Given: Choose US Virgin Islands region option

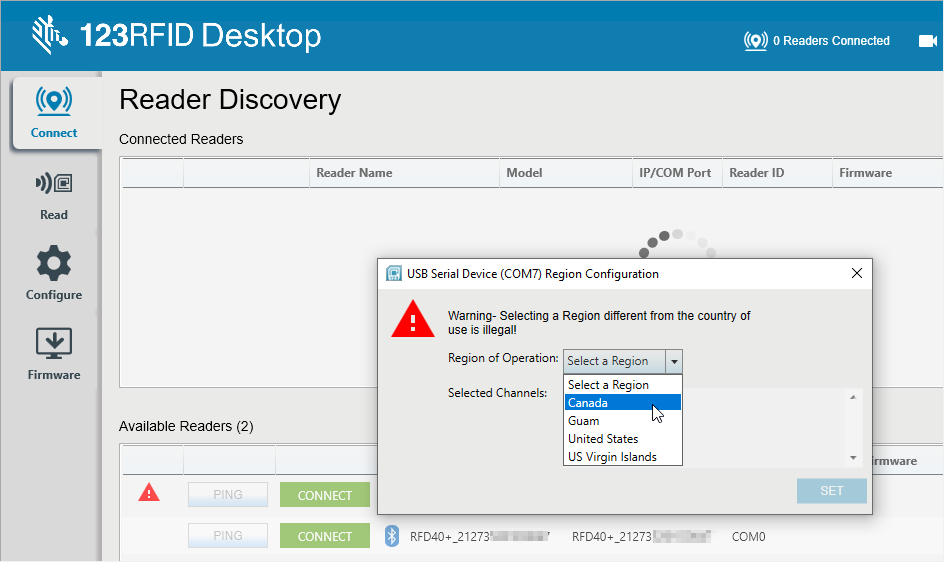Looking at the screenshot, I should point(622,457).
